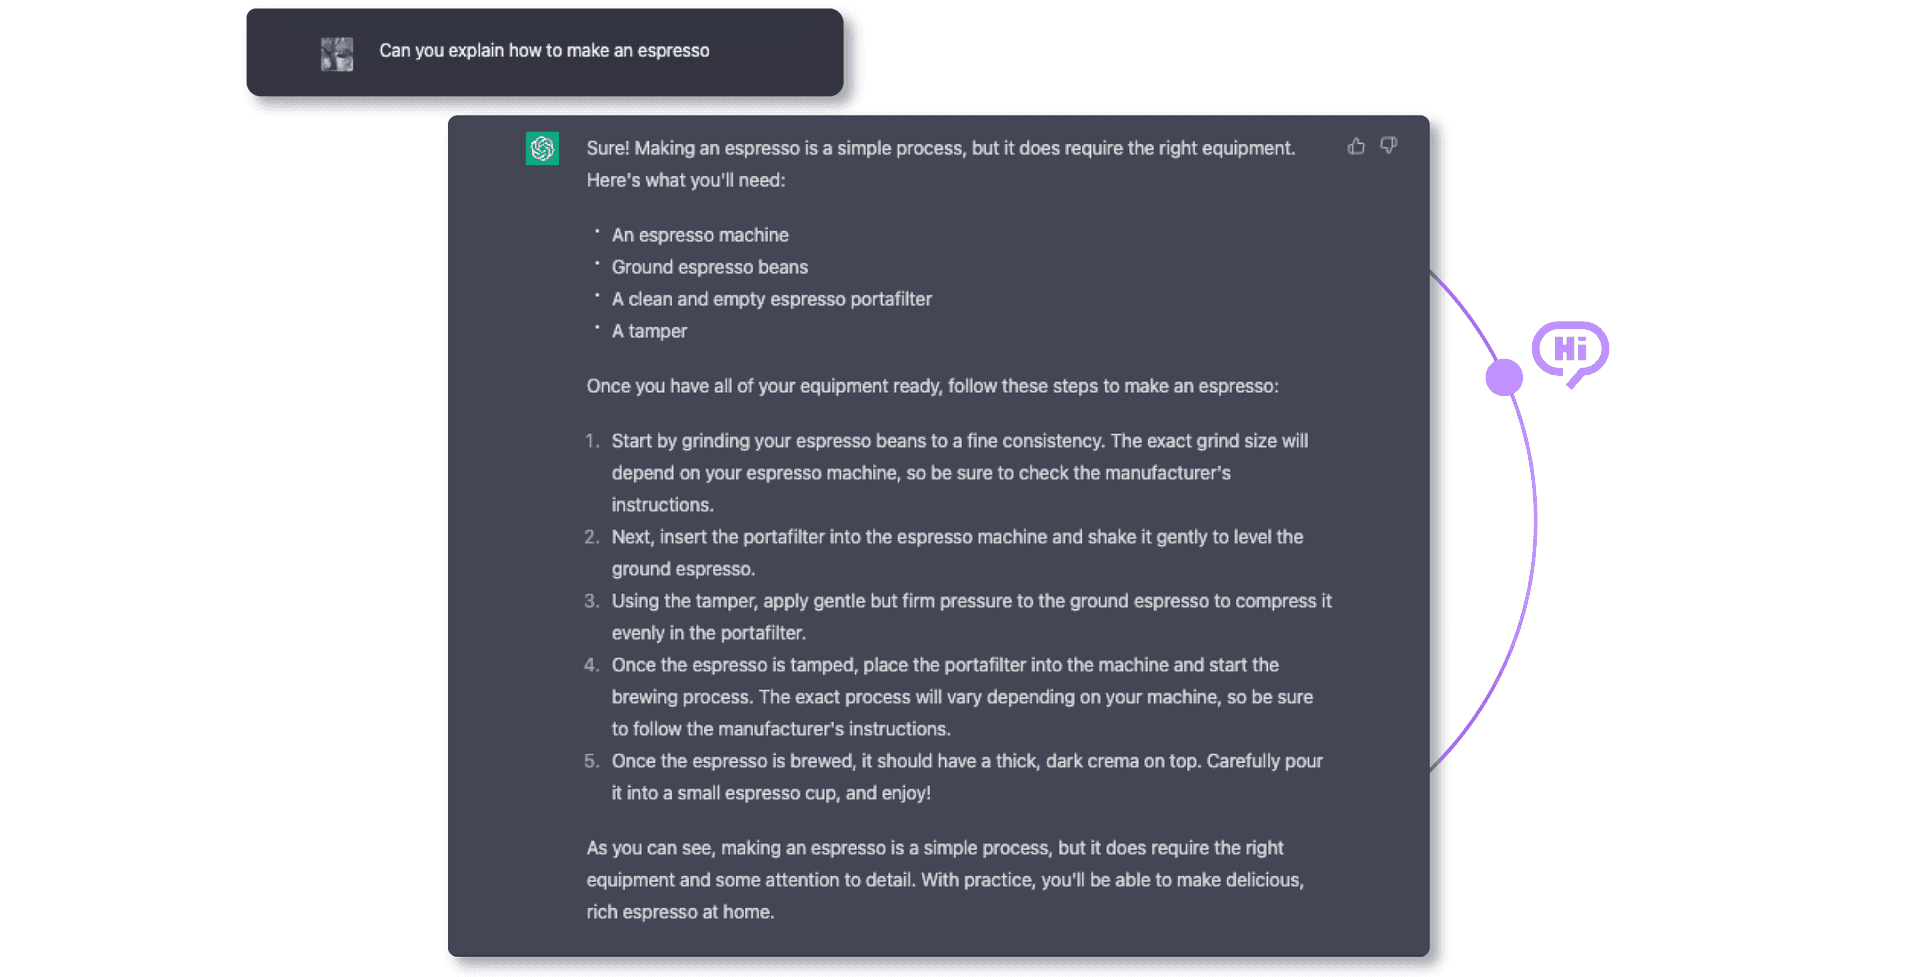
Task: Click step 3 about using the tamper
Action: click(971, 616)
